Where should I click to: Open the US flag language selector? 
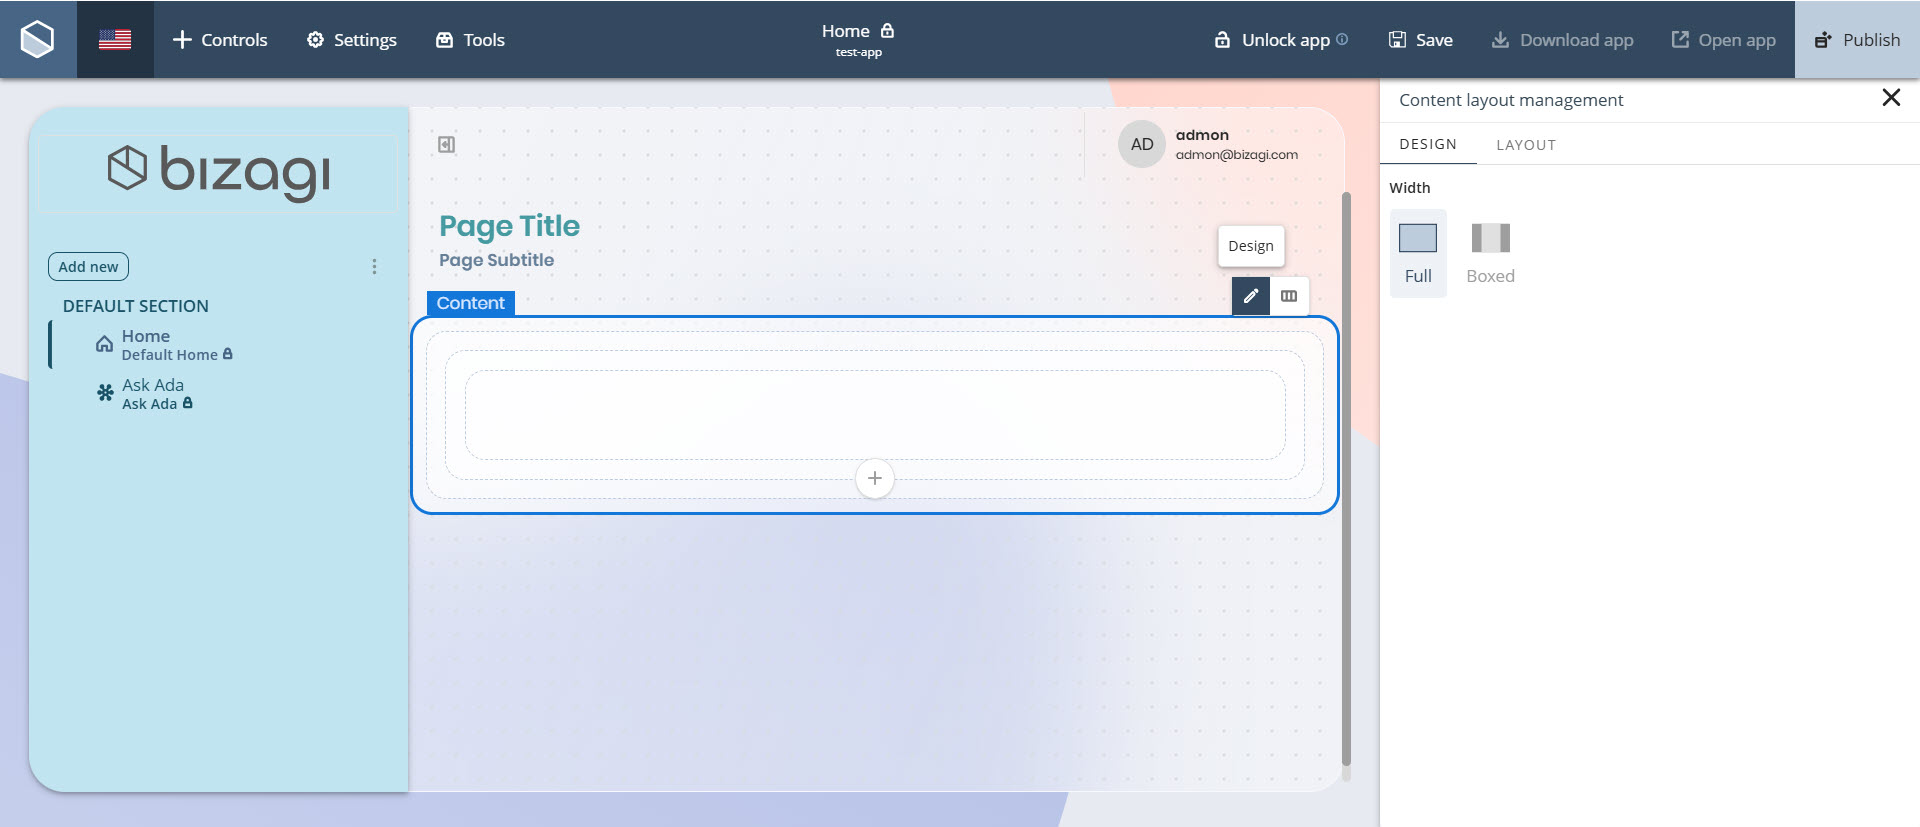115,39
